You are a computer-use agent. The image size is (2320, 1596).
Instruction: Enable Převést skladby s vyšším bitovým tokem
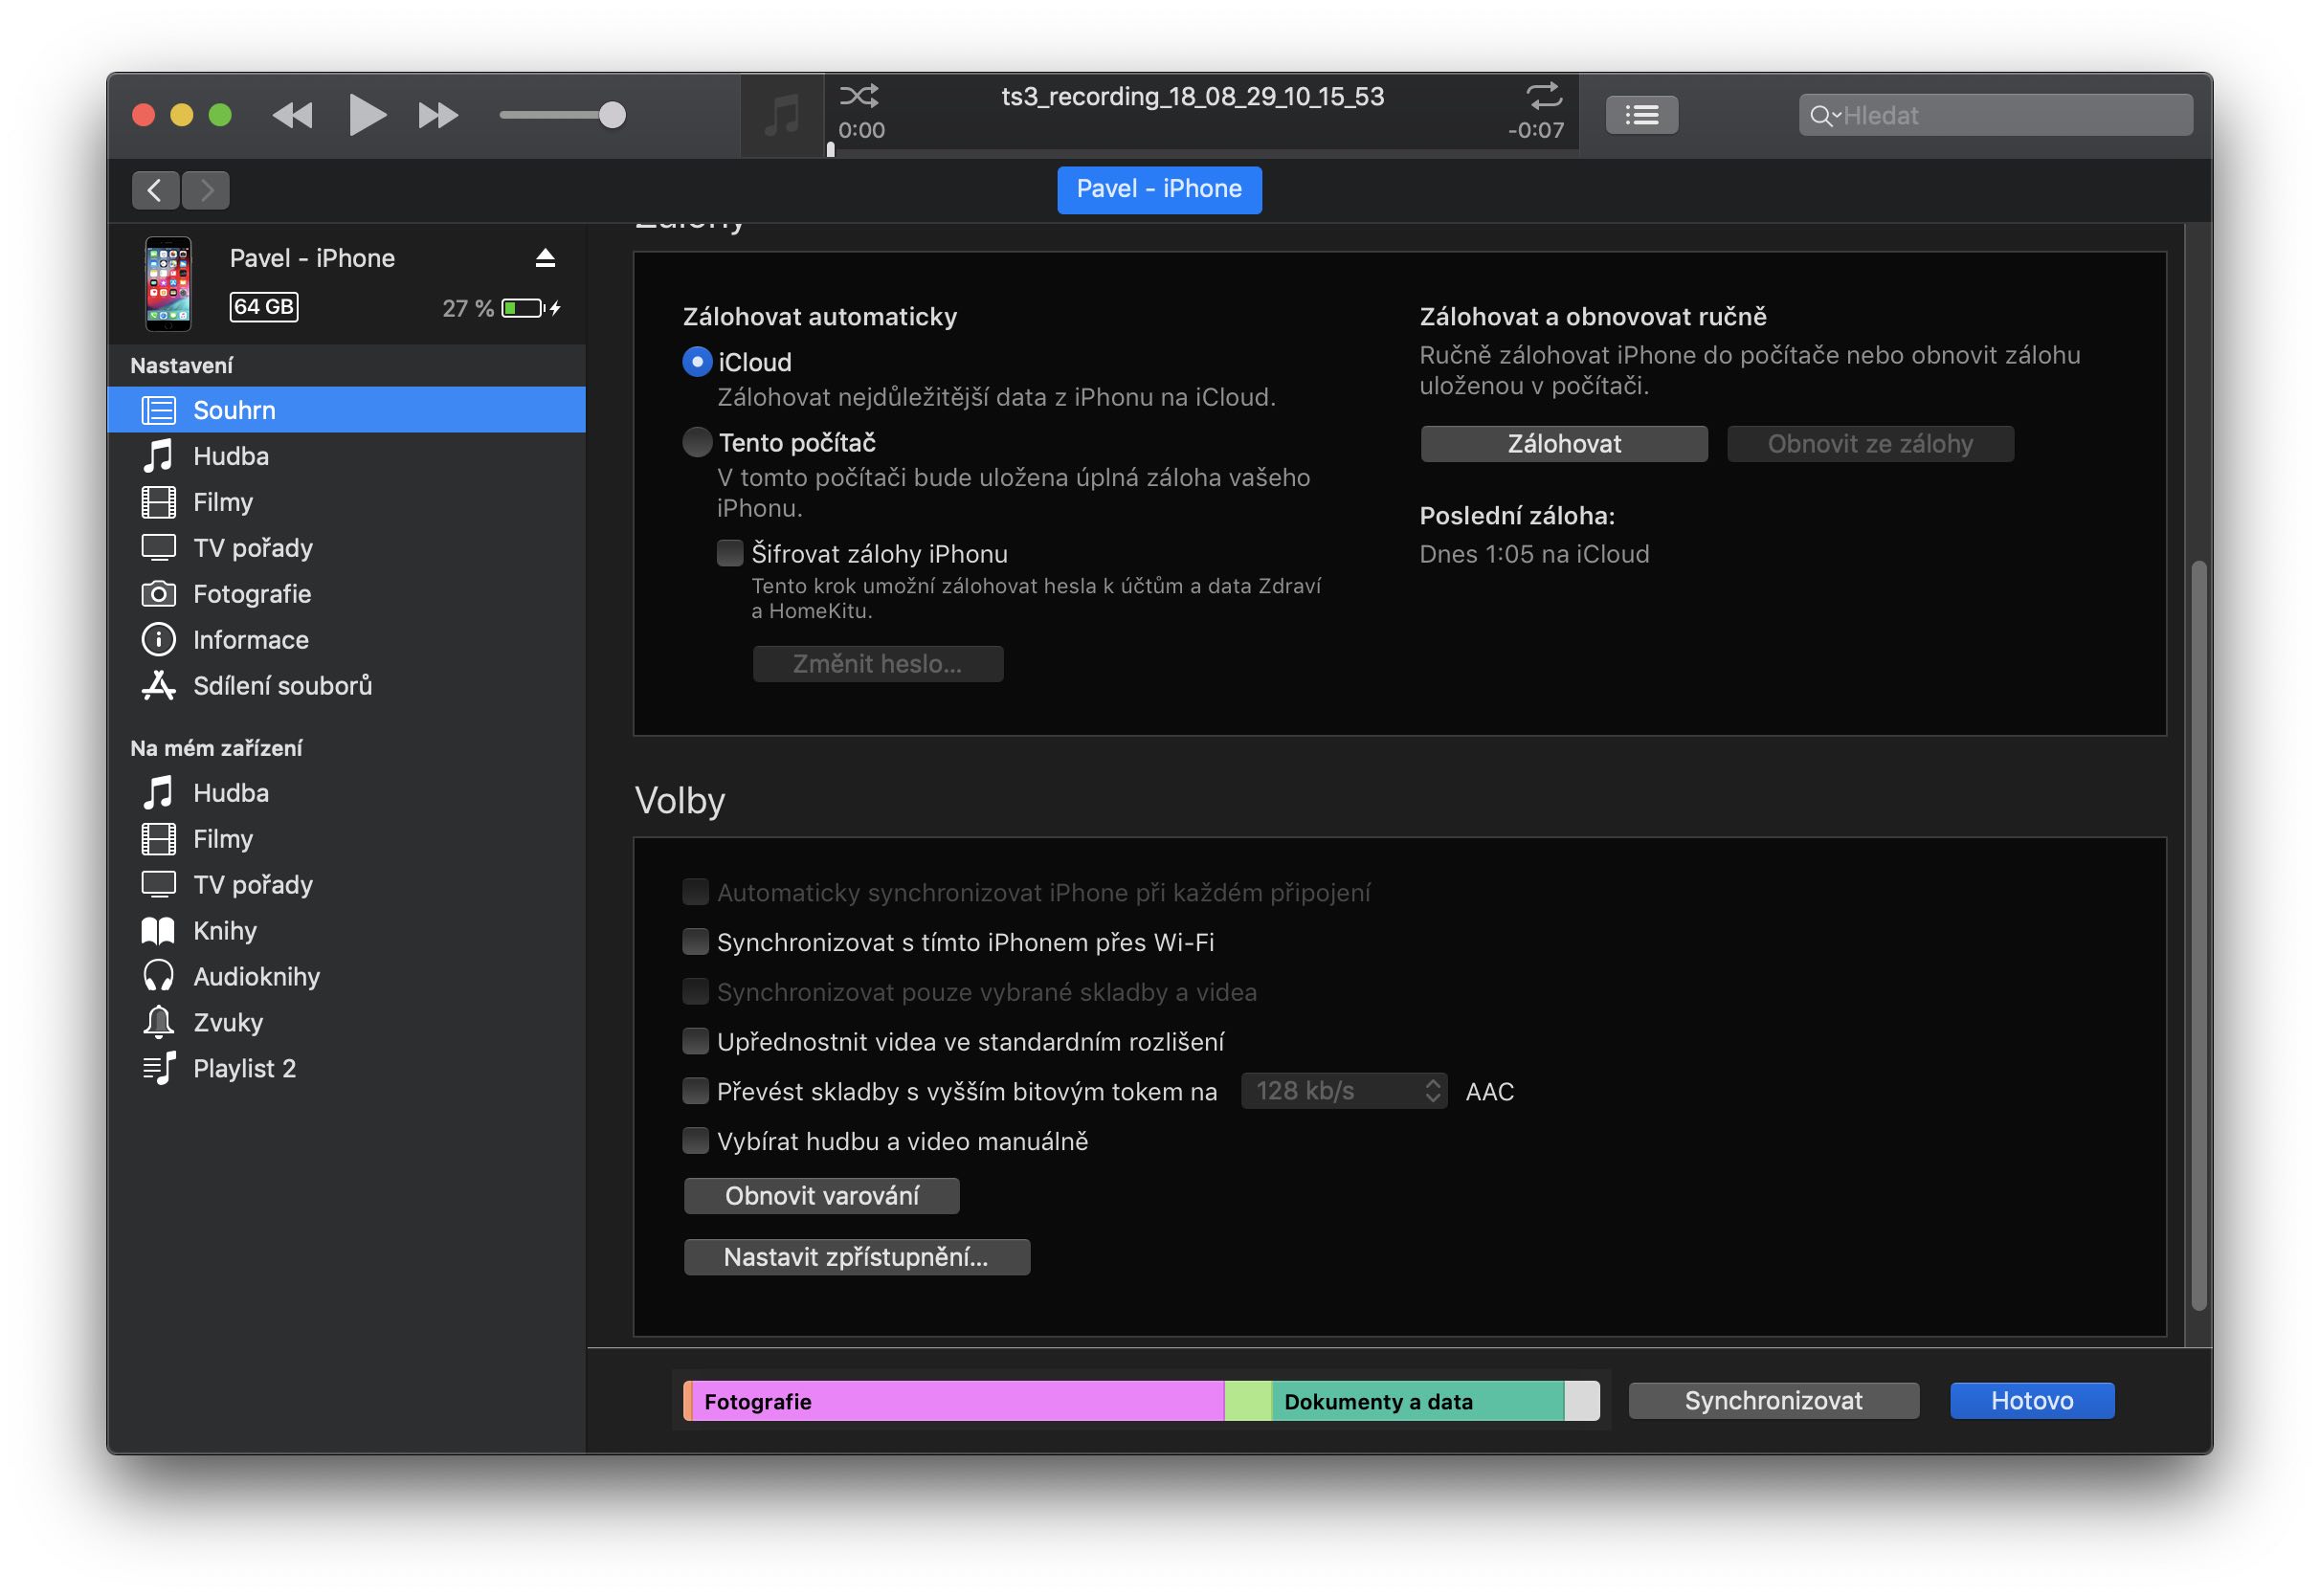(x=695, y=1091)
